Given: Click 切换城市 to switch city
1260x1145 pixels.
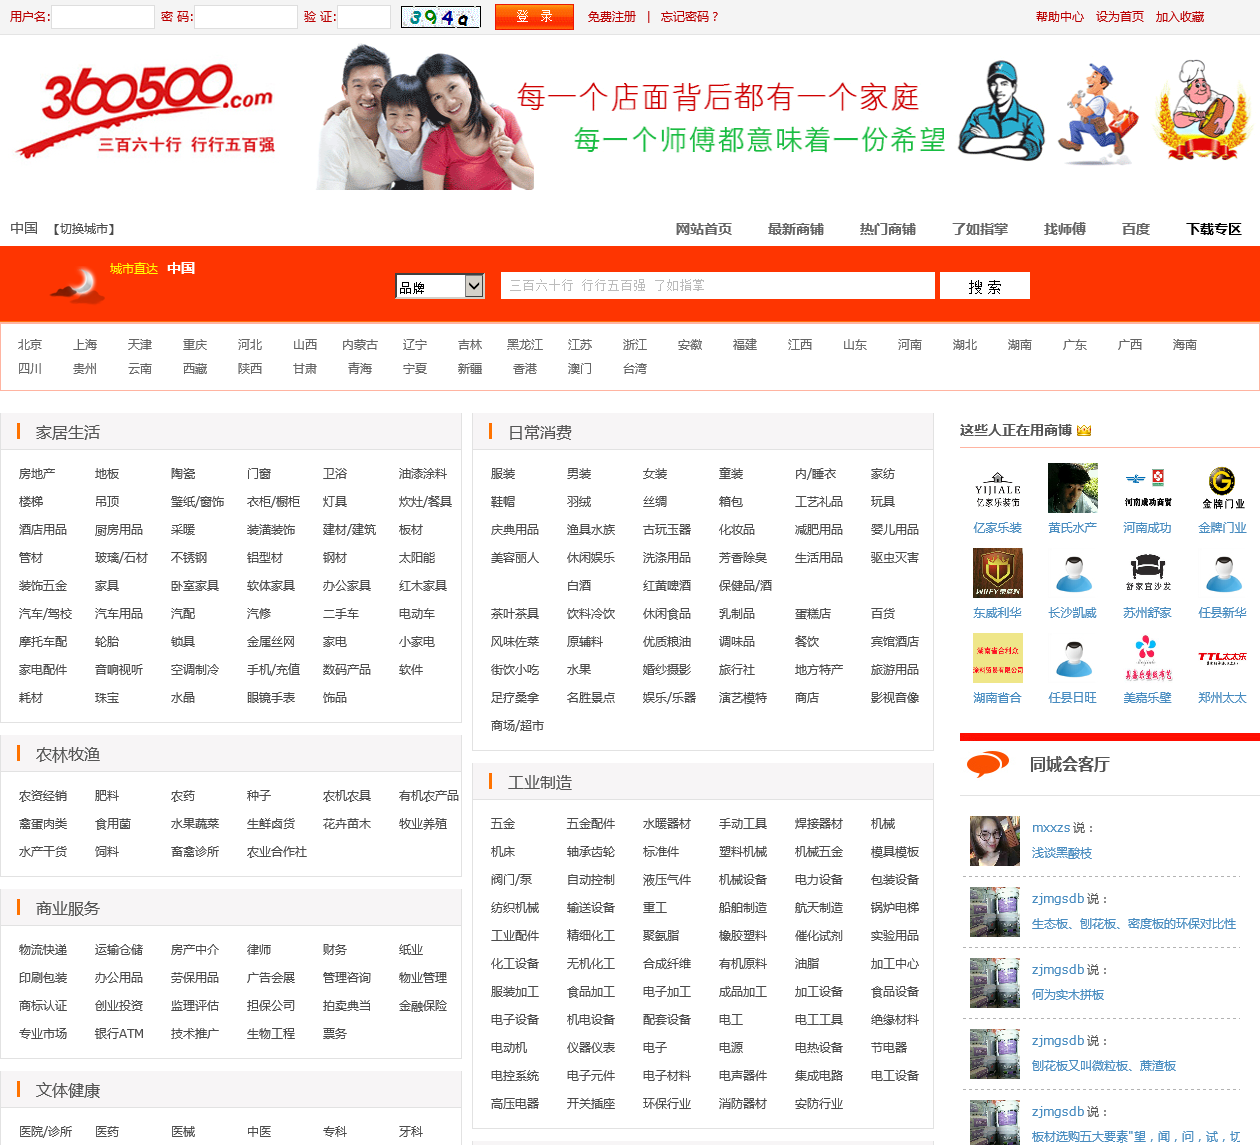Looking at the screenshot, I should 84,229.
